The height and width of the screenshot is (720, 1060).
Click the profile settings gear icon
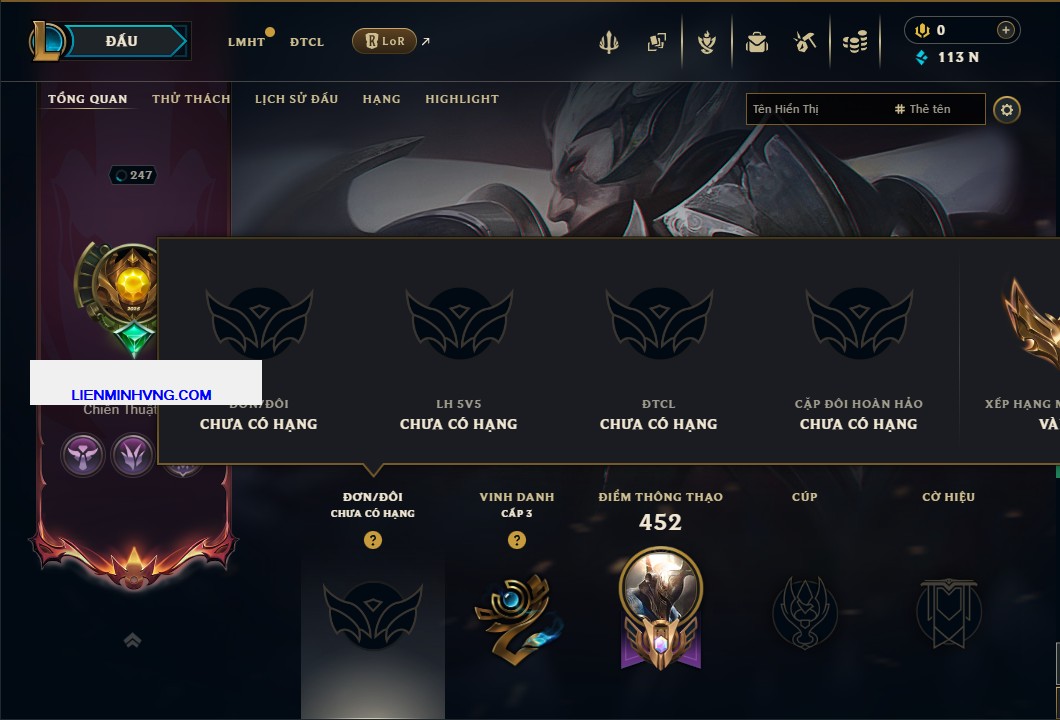[x=1007, y=110]
